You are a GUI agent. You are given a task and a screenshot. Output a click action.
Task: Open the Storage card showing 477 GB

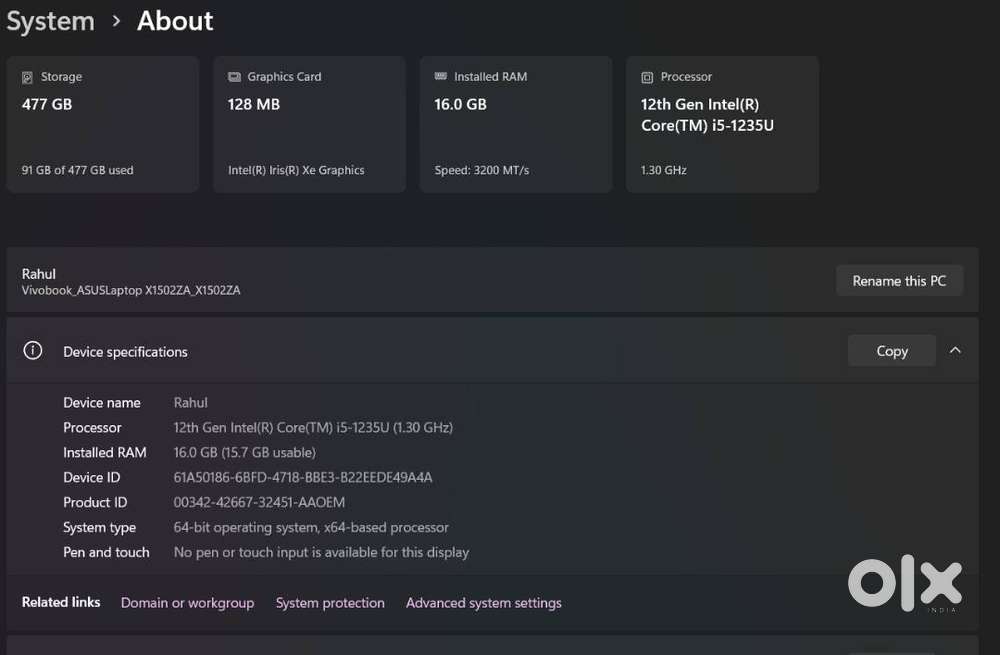click(102, 125)
